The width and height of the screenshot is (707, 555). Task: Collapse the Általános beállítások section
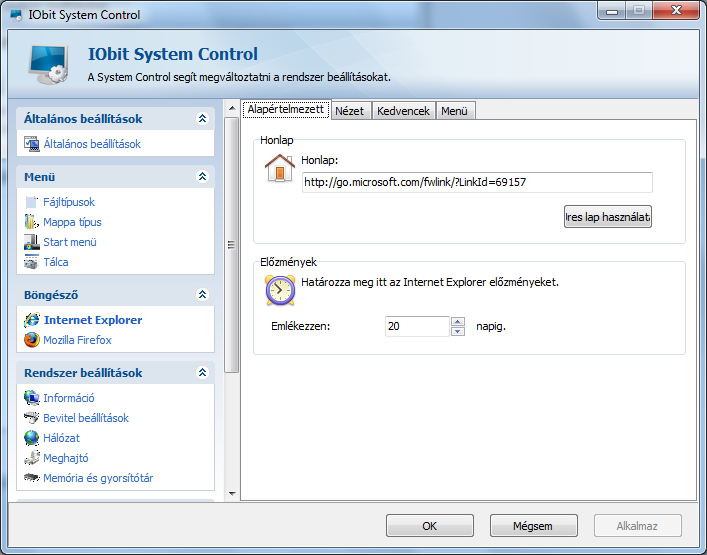(x=202, y=119)
